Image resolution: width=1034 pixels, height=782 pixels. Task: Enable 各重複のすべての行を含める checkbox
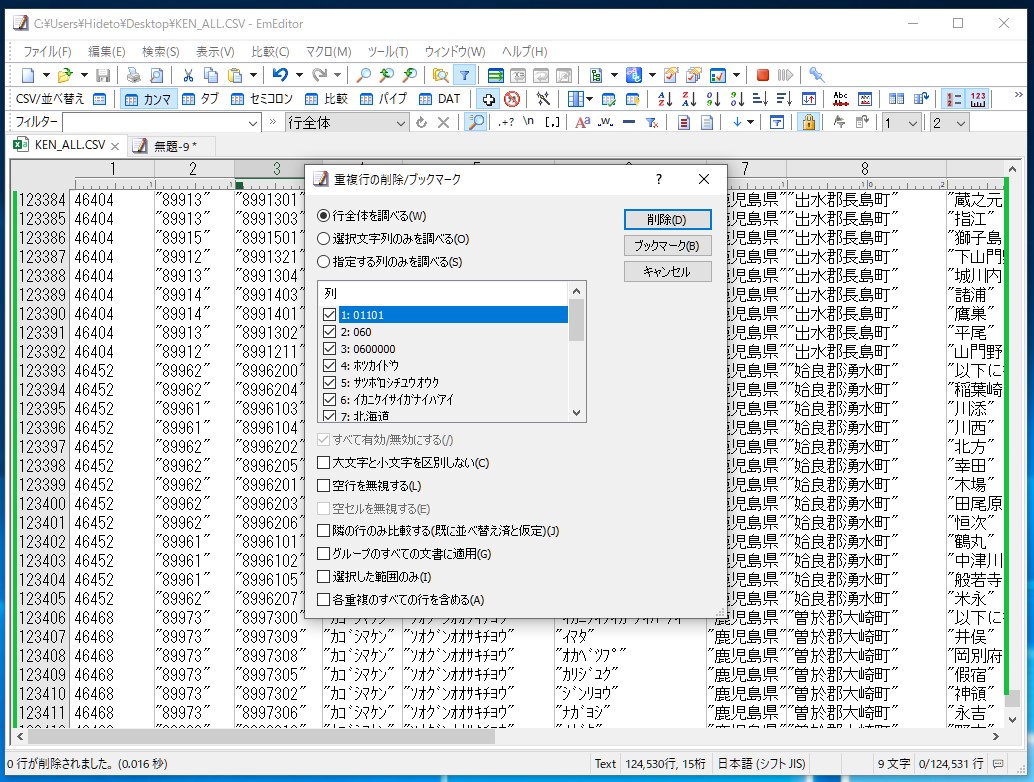[x=323, y=599]
